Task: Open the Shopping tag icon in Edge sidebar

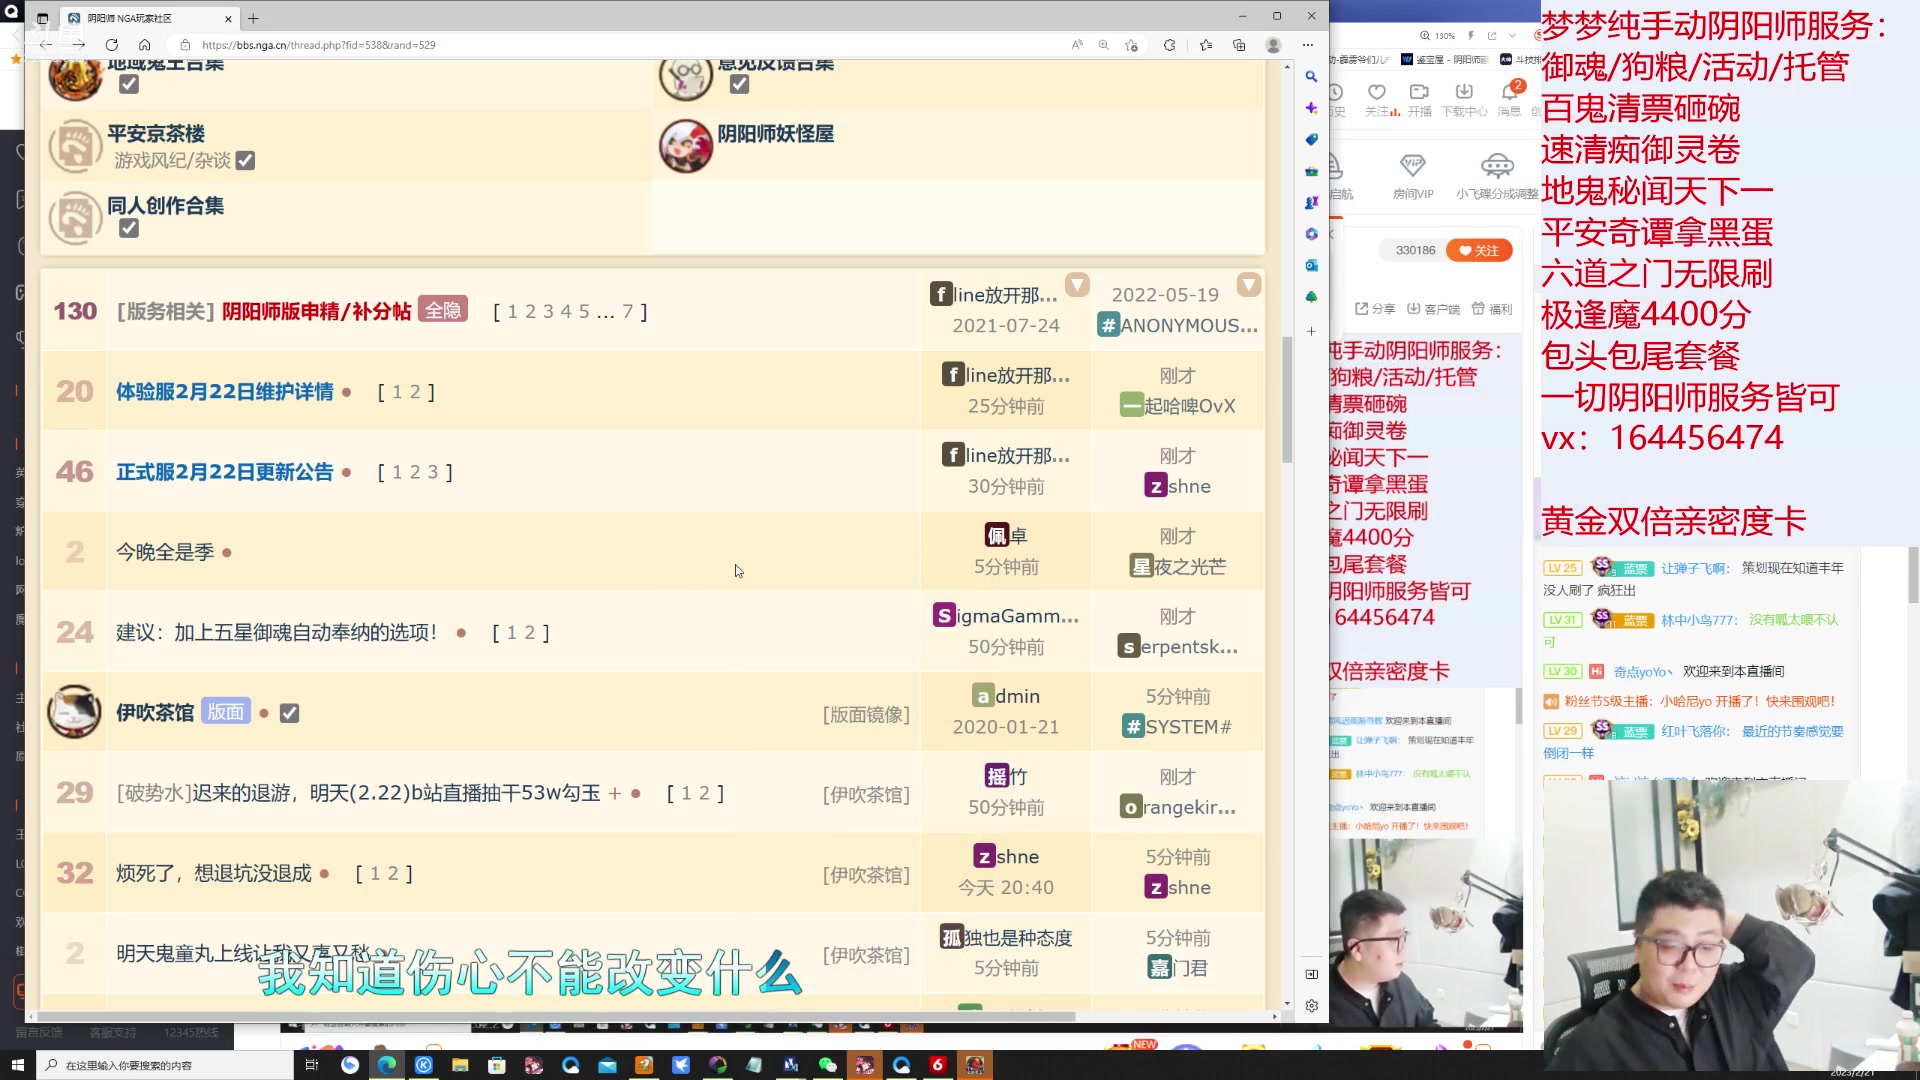Action: pos(1311,140)
